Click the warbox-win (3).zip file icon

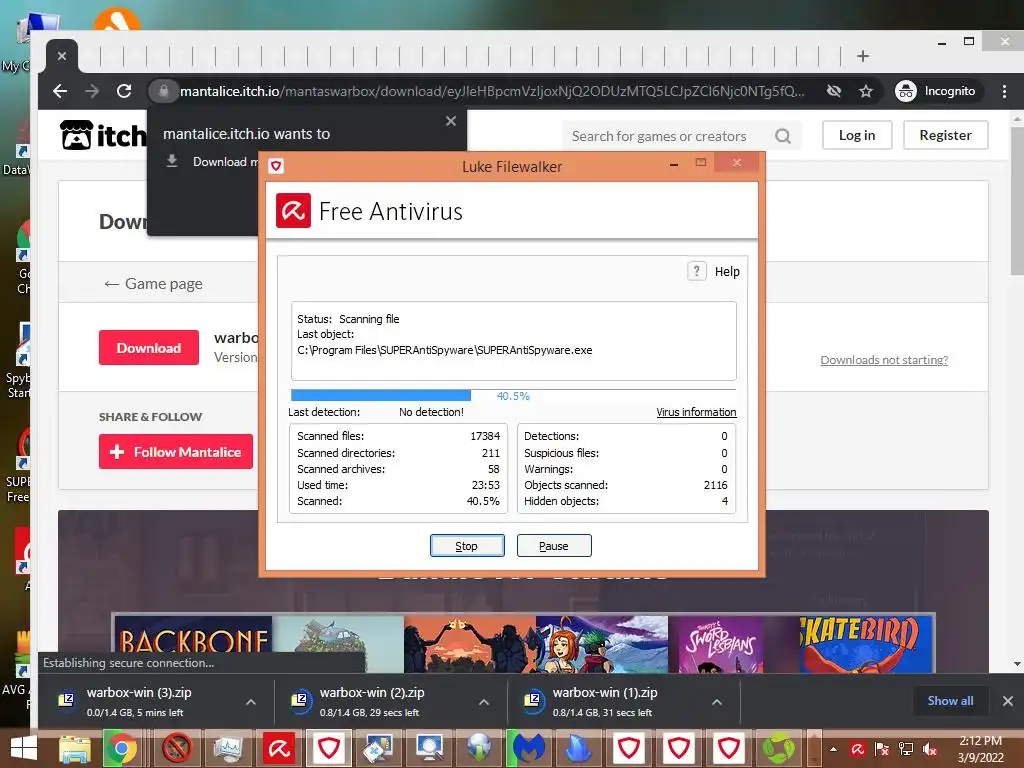pos(67,700)
